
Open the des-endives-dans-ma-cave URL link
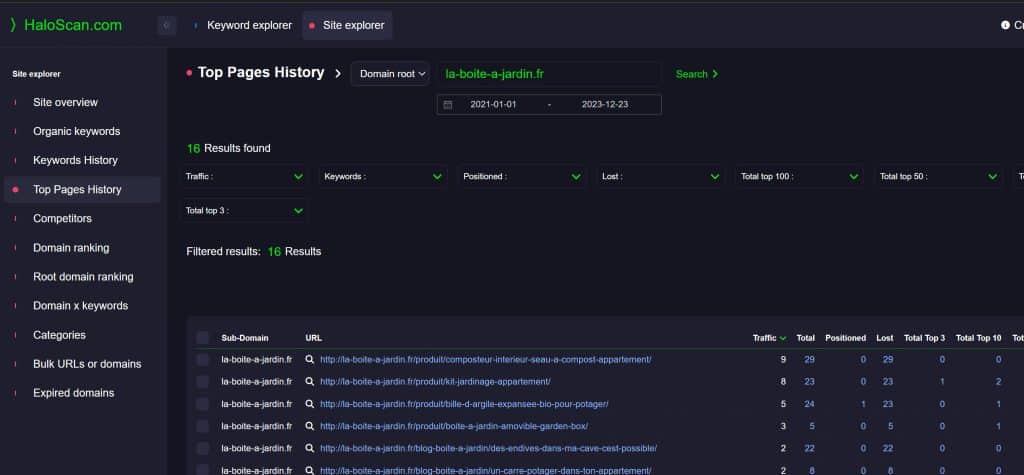[x=488, y=448]
